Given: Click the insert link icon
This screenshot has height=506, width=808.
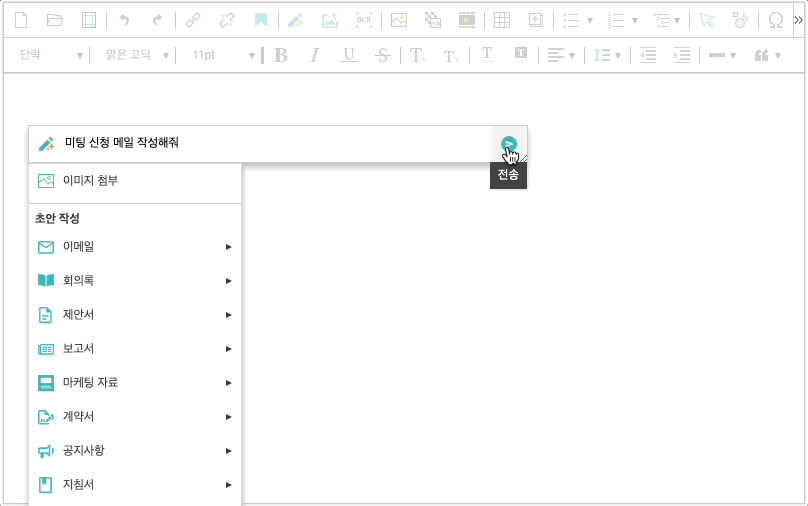Looking at the screenshot, I should click(193, 20).
